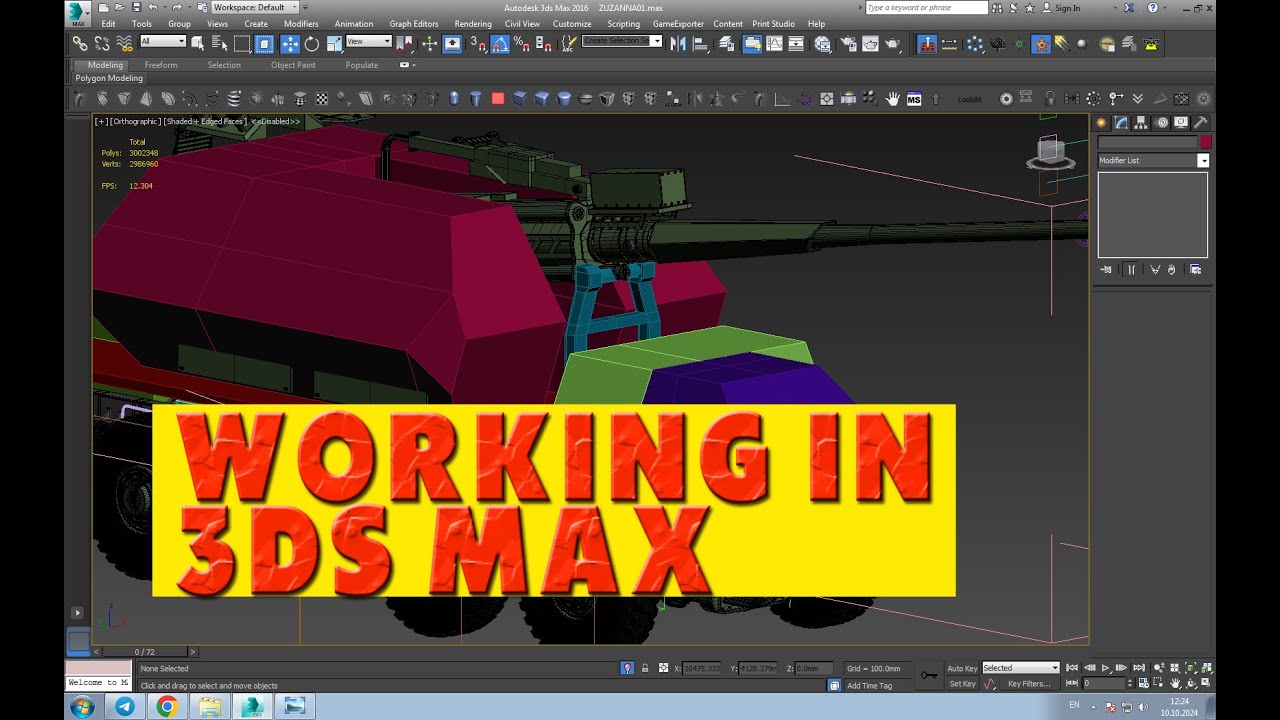Open Key Filters dialog
Image resolution: width=1280 pixels, height=720 pixels.
coord(1029,684)
